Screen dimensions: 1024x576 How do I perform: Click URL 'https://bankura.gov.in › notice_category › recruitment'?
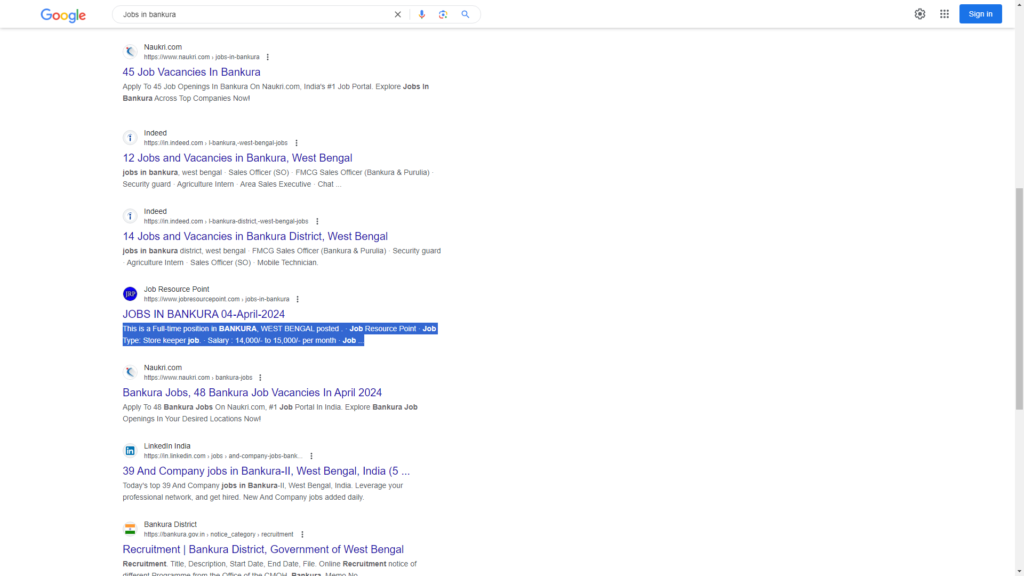point(218,534)
